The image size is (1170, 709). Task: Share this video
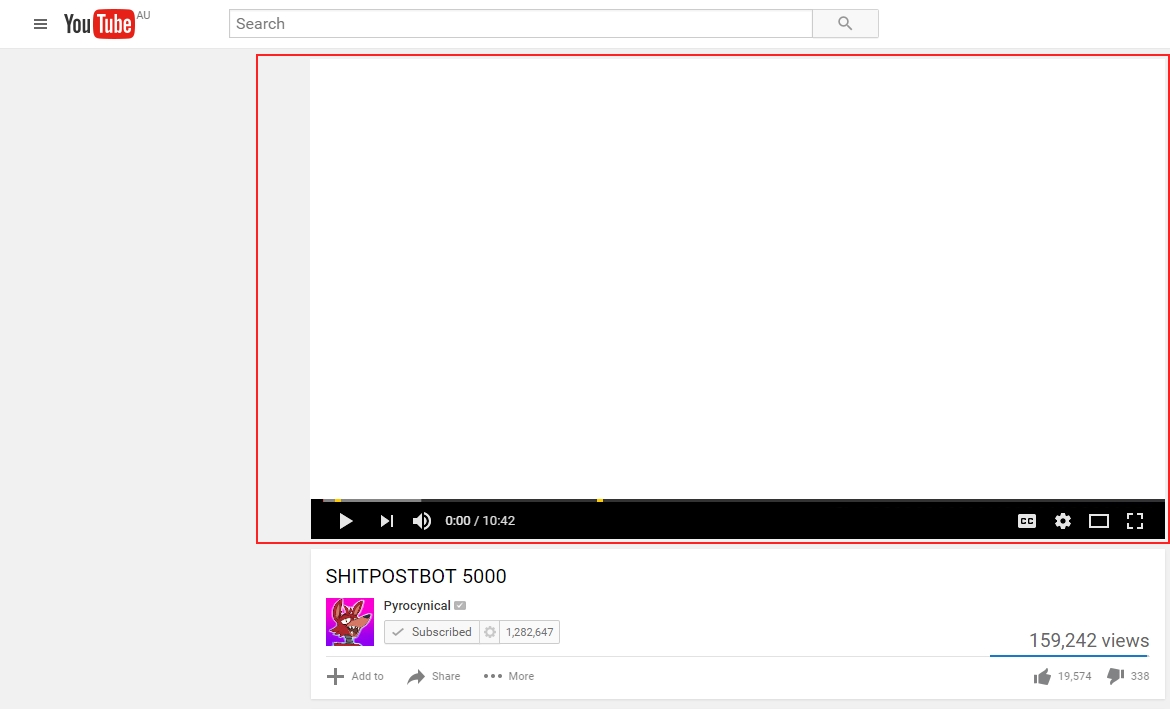[434, 676]
